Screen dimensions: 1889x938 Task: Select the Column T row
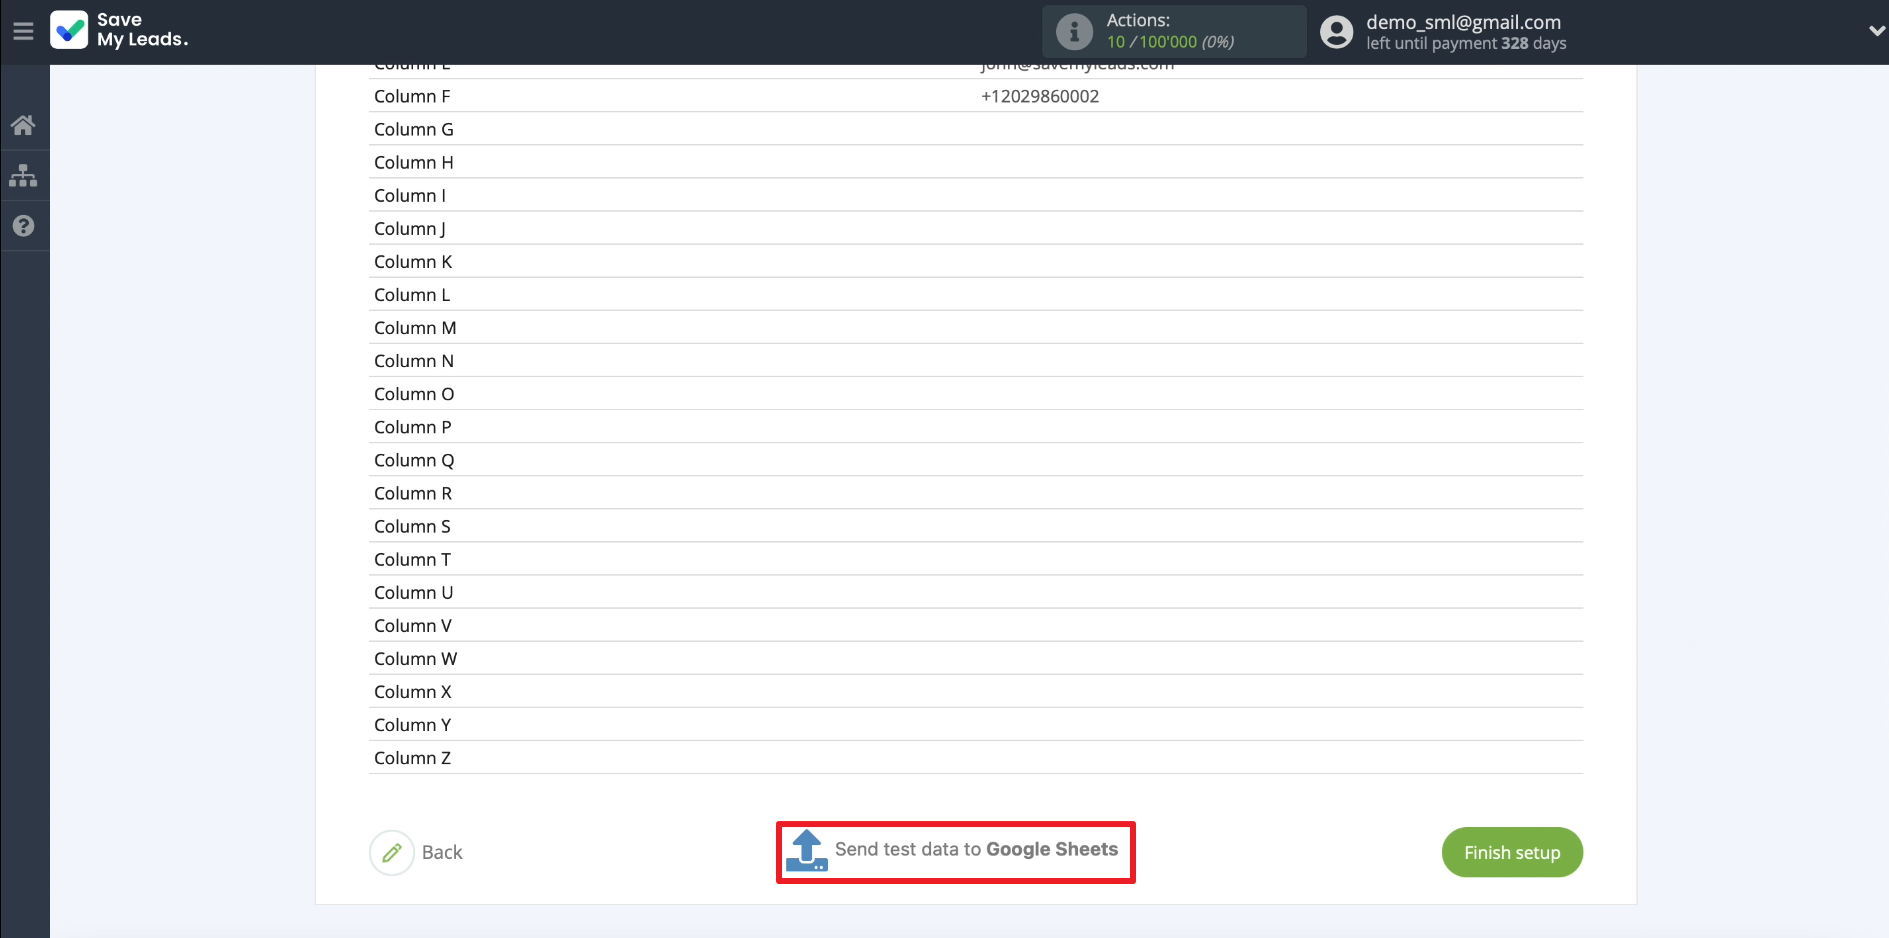976,558
